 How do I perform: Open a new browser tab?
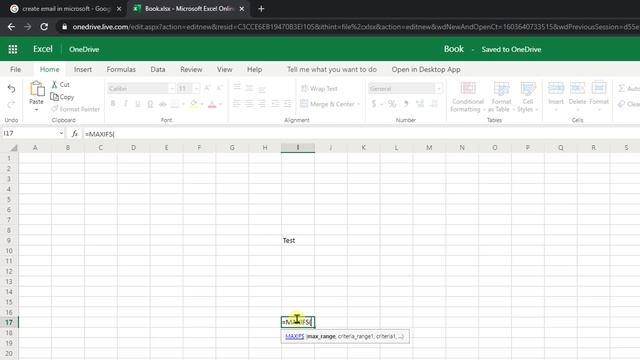pyautogui.click(x=261, y=9)
